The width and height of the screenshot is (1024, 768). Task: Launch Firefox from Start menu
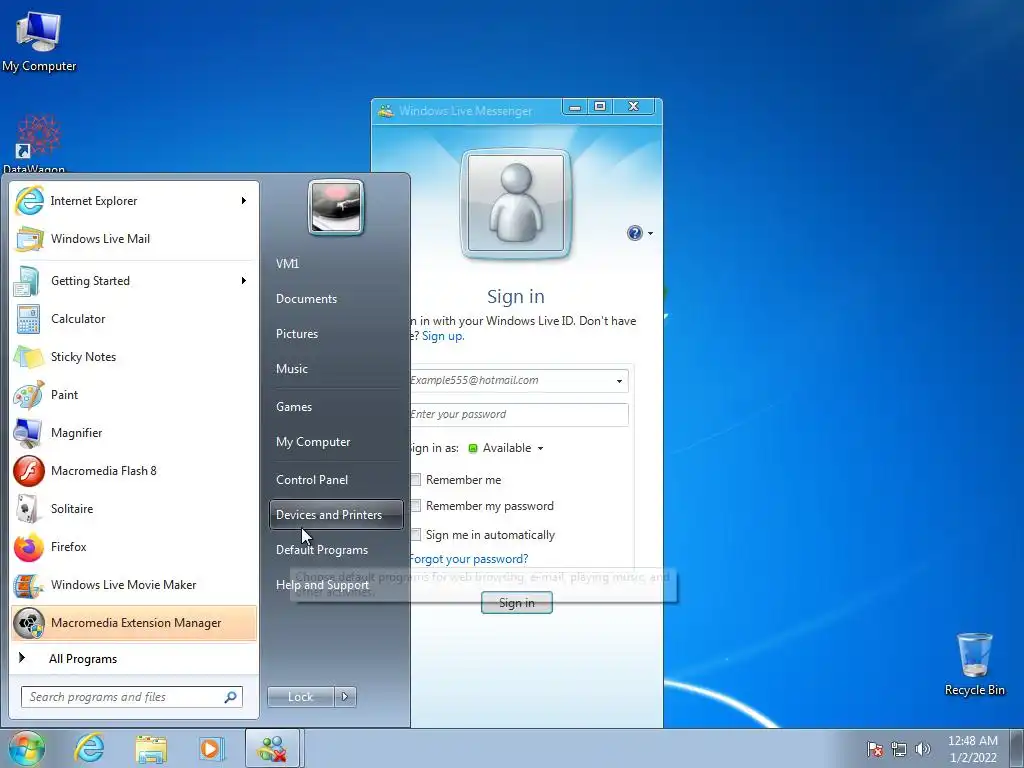[x=134, y=547]
